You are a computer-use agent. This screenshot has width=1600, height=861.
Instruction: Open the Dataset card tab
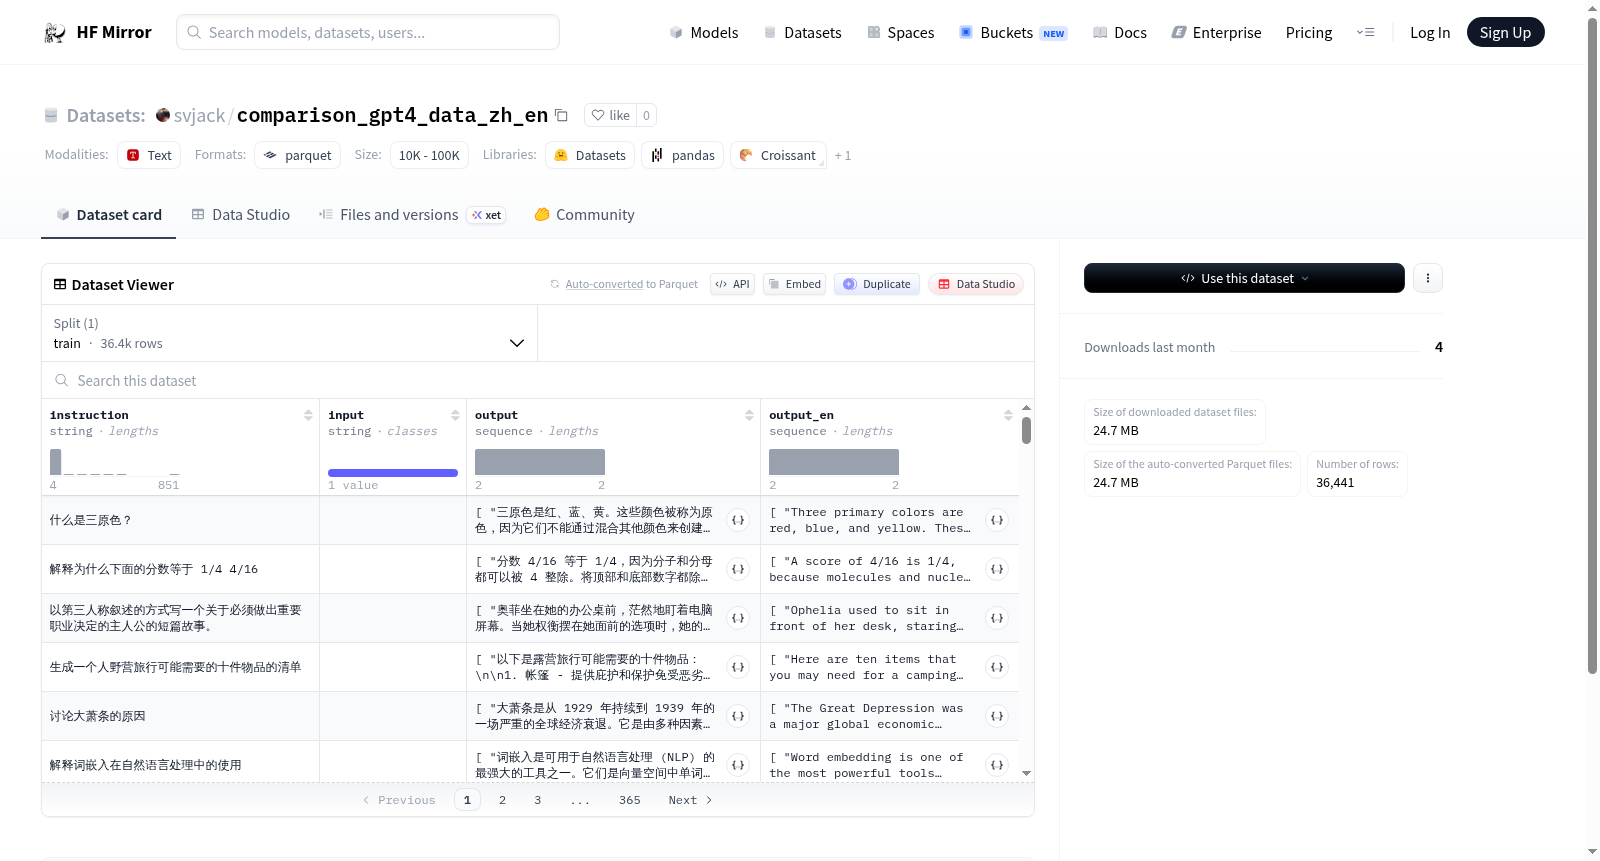click(108, 214)
